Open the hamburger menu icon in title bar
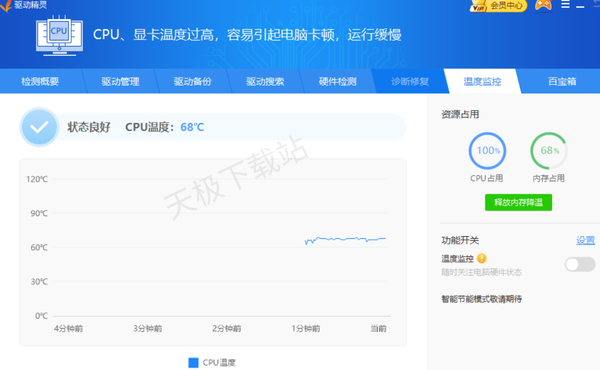The width and height of the screenshot is (600, 370). coord(565,5)
